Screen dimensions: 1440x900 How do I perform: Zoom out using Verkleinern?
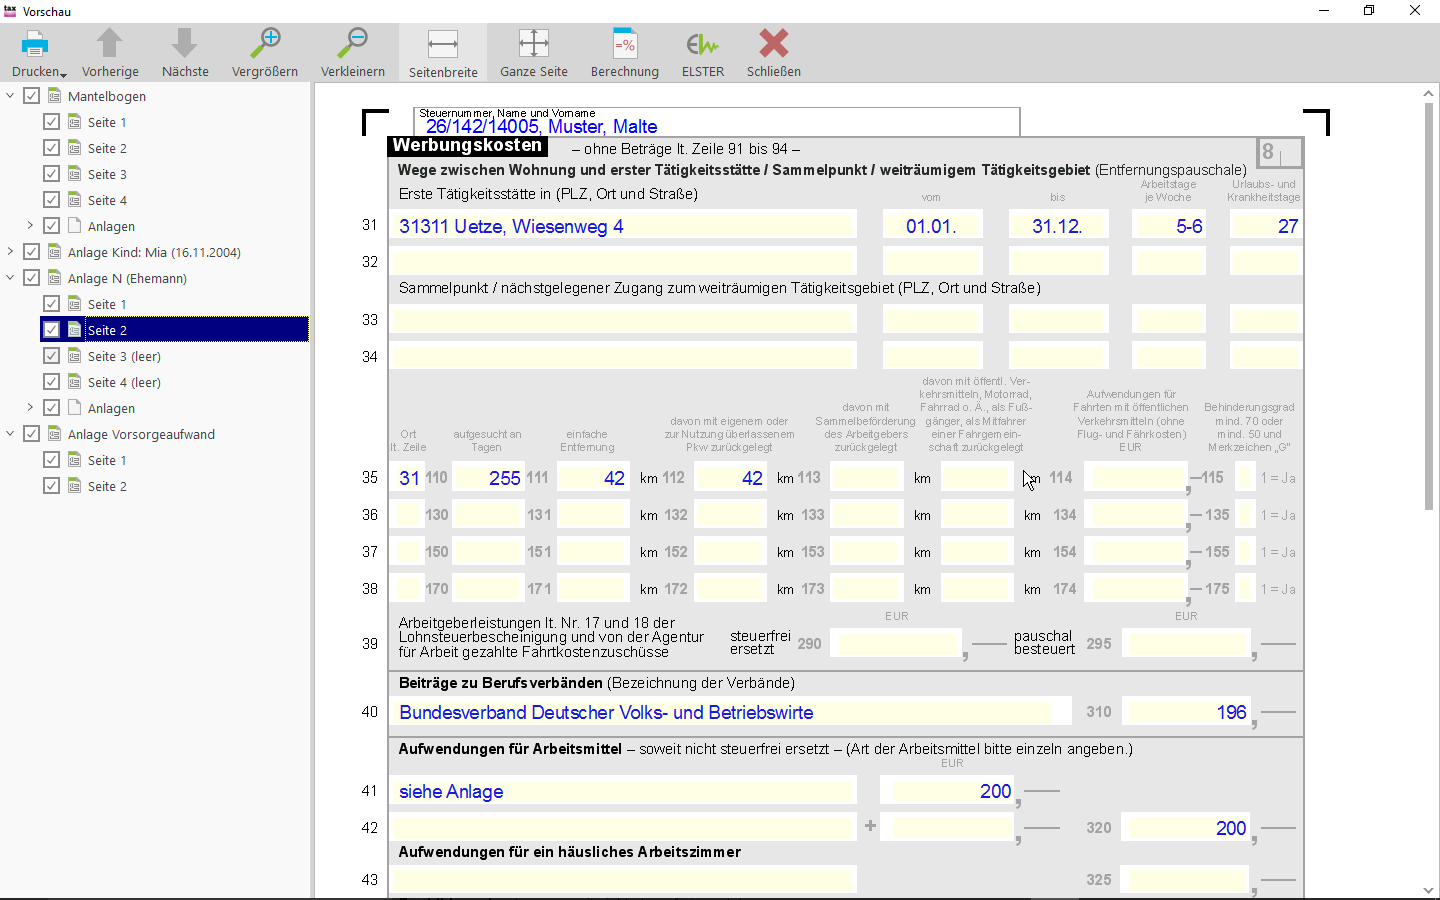click(353, 53)
